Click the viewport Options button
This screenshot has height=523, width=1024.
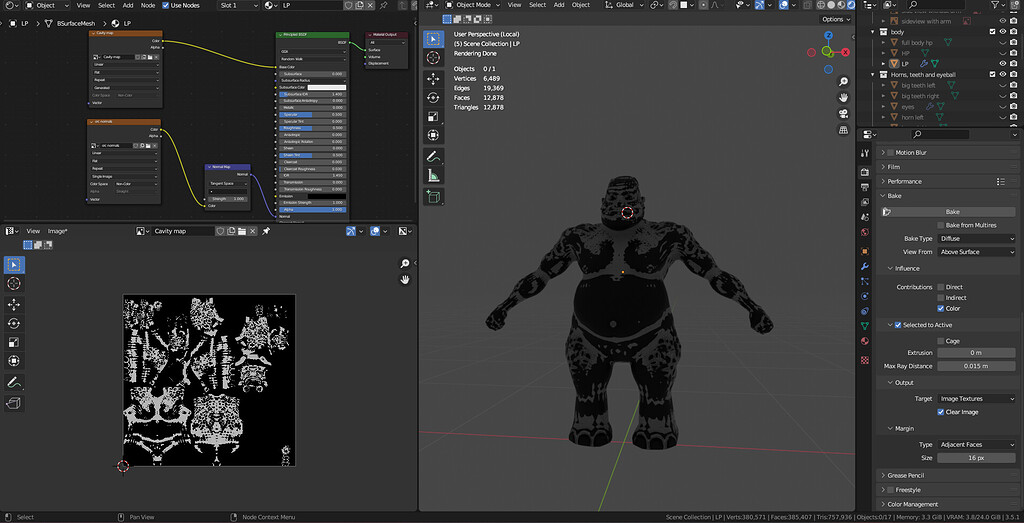coord(834,19)
